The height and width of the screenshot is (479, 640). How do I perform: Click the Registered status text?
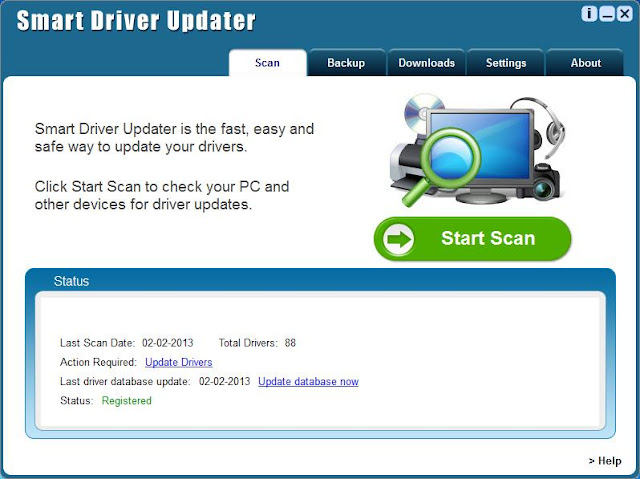[127, 401]
